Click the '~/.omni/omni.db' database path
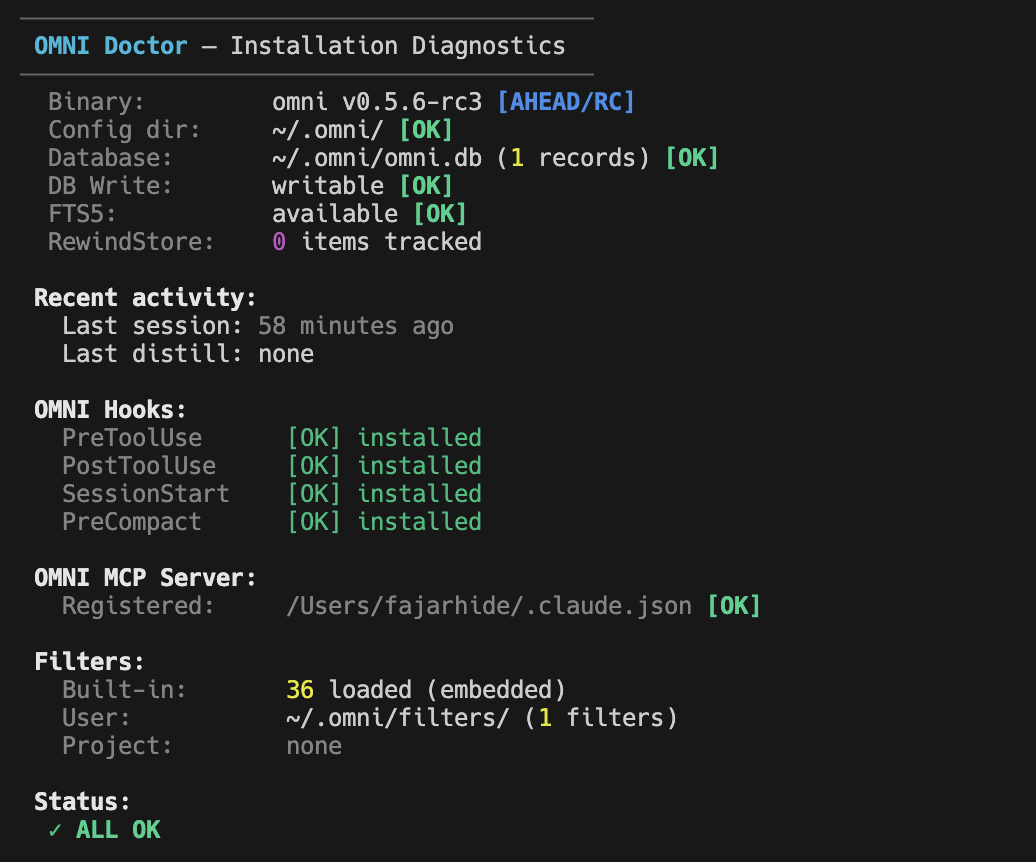The image size is (1036, 862). [377, 158]
